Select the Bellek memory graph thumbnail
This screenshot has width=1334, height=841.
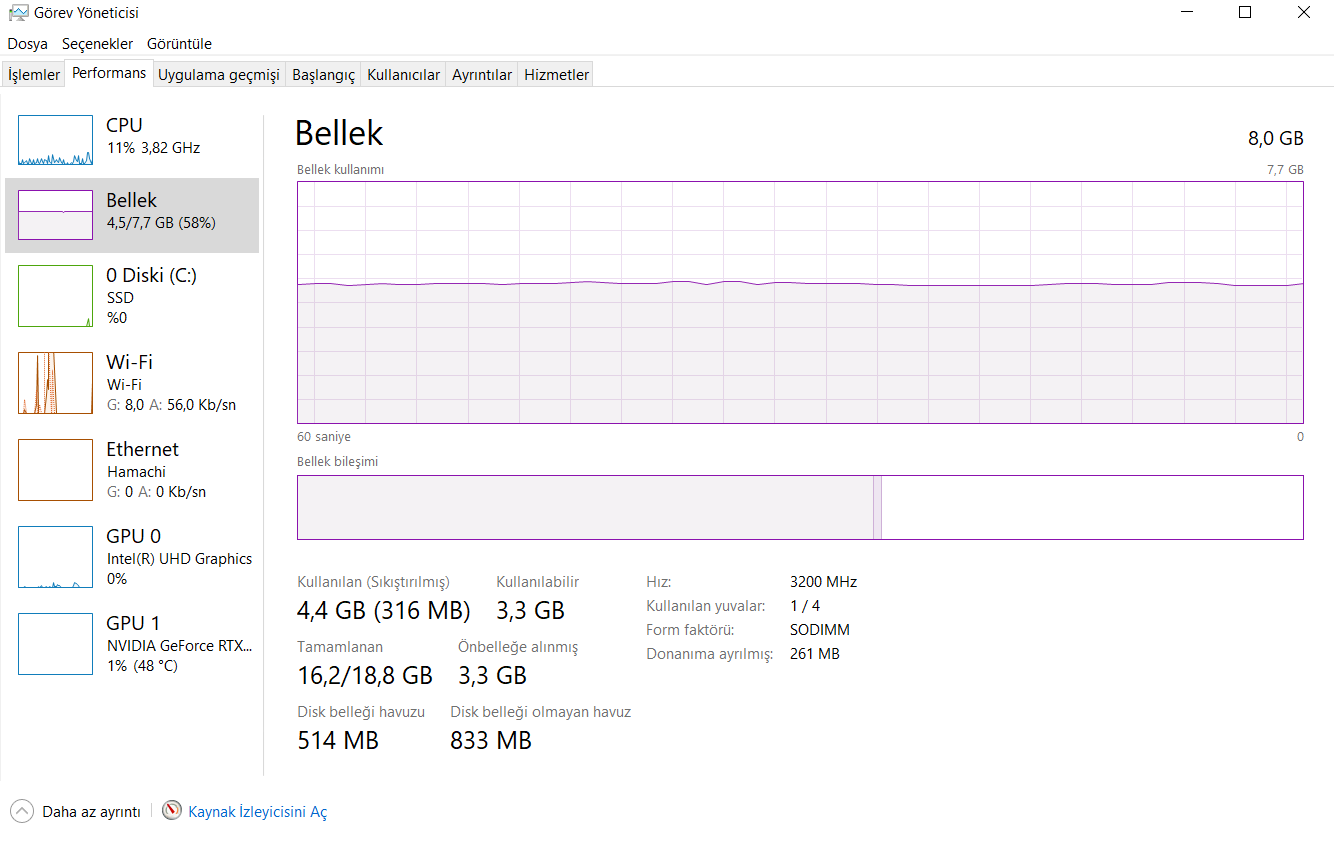(55, 215)
